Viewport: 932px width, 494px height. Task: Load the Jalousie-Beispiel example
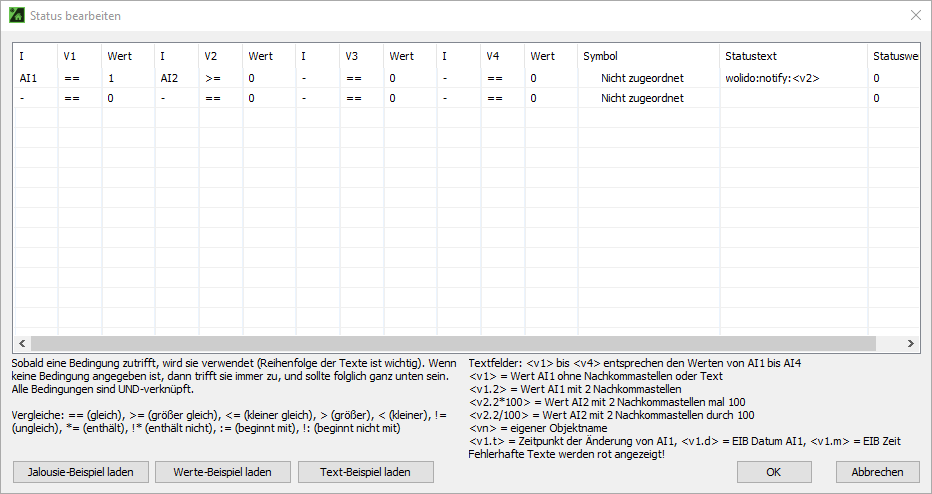click(x=80, y=472)
